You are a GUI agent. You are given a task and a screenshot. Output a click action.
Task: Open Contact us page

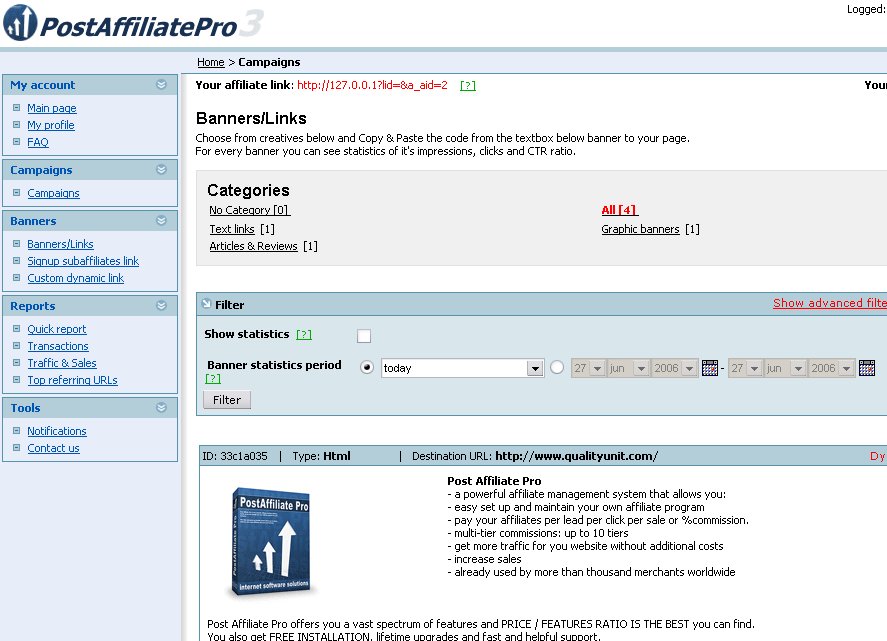53,448
